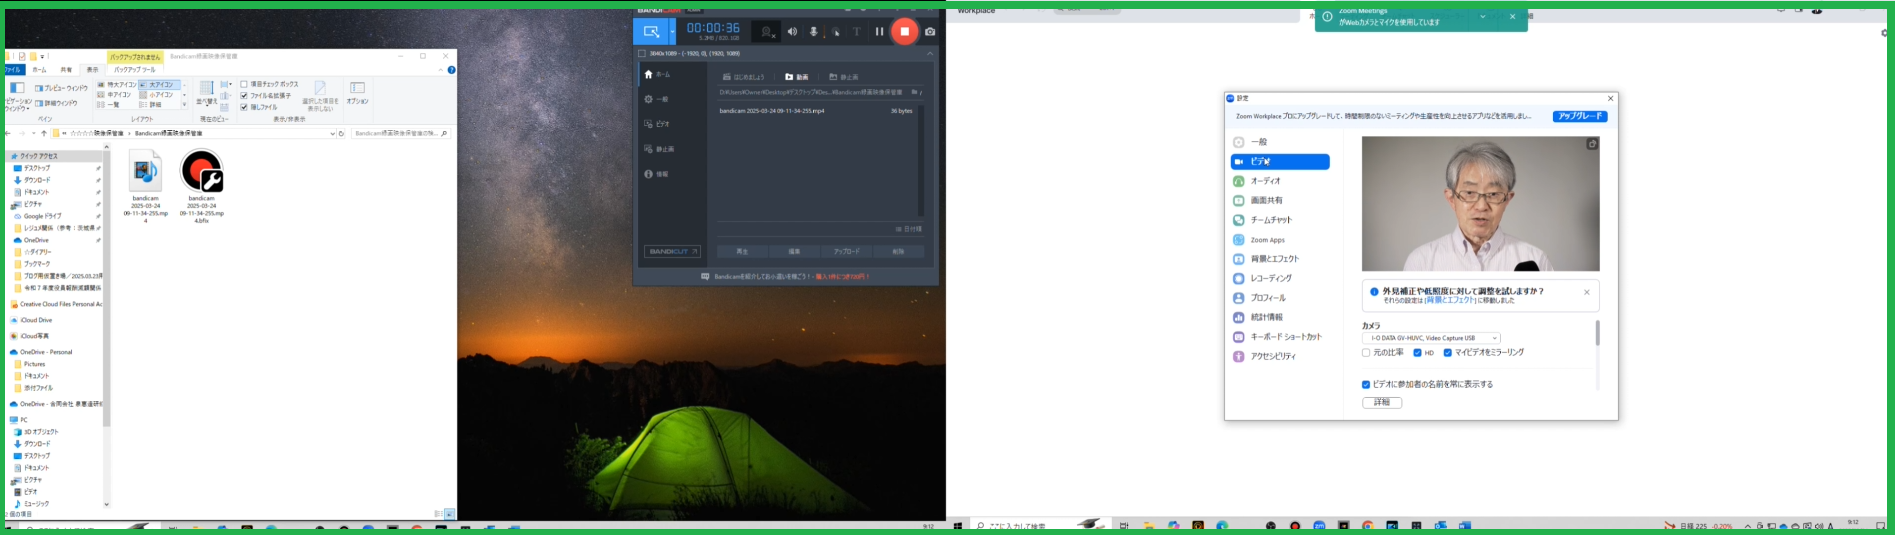Screen dimensions: 1895x535
Task: Click the Bandicam アップロード button
Action: (847, 251)
